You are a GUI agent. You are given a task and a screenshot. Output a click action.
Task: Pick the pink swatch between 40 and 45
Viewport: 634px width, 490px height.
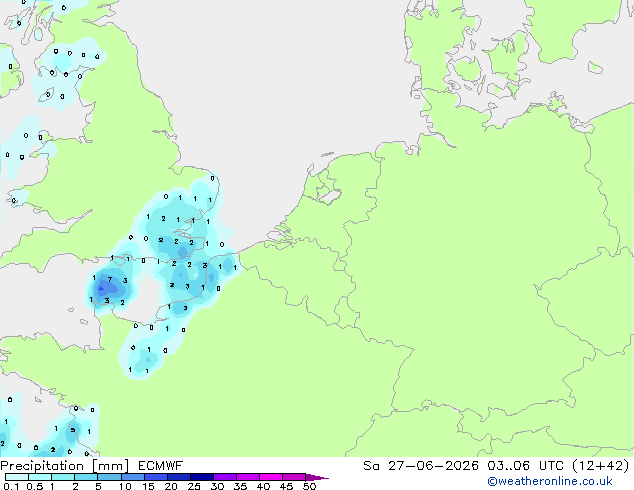(x=271, y=477)
